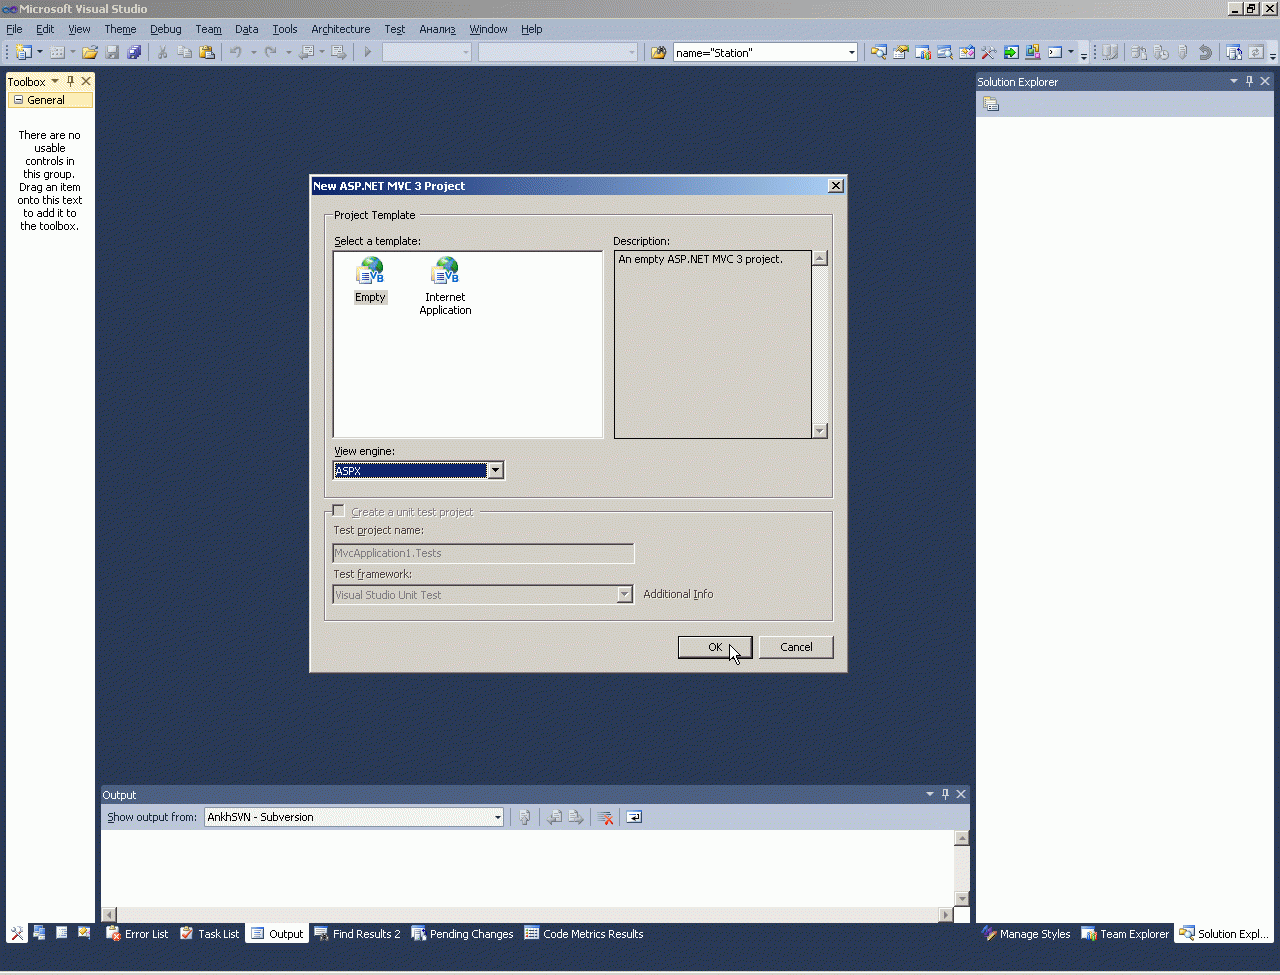
Task: Open the Debug menu
Action: pos(166,29)
